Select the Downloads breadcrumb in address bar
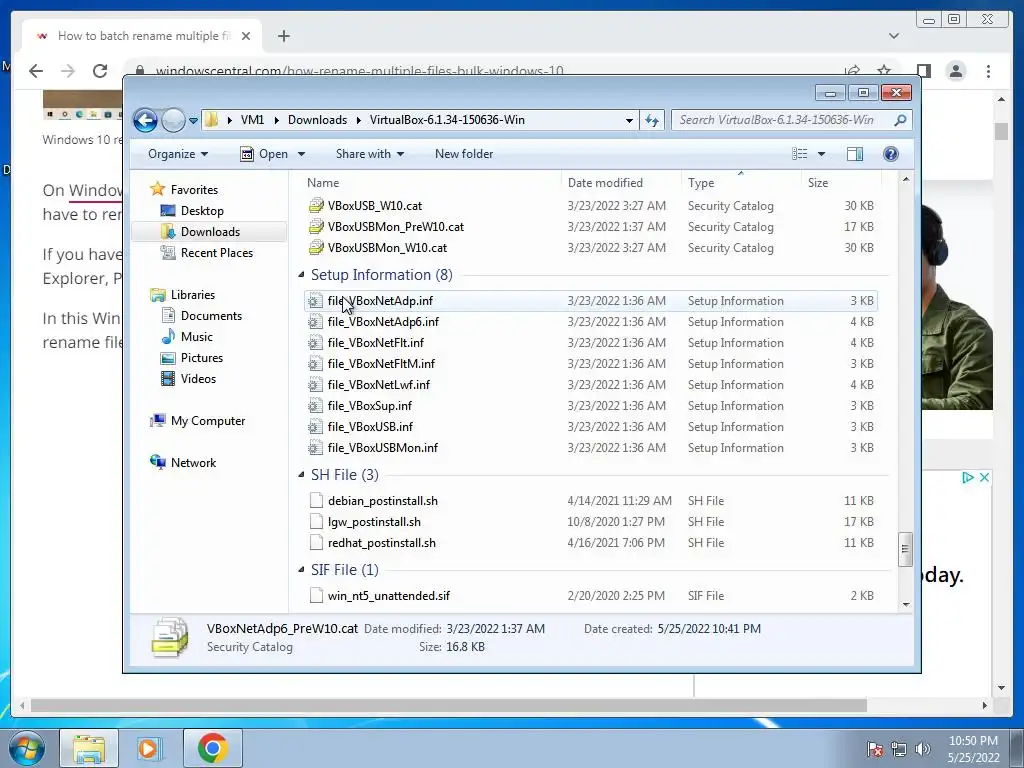 [x=317, y=120]
